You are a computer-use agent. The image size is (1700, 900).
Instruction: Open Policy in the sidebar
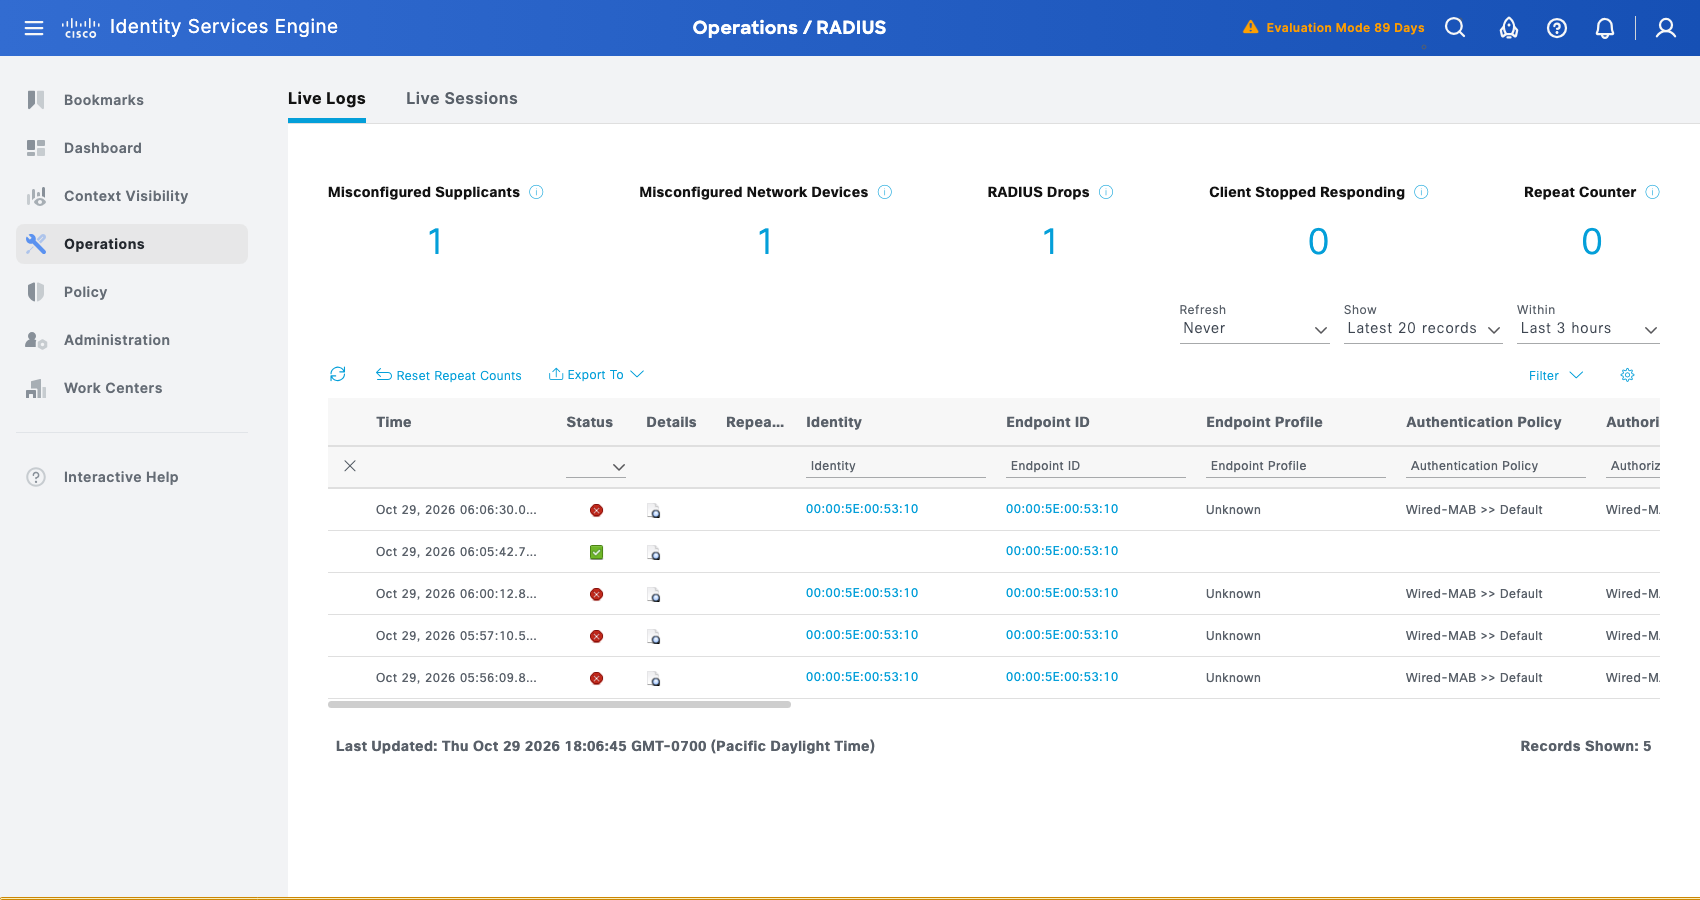coord(132,292)
